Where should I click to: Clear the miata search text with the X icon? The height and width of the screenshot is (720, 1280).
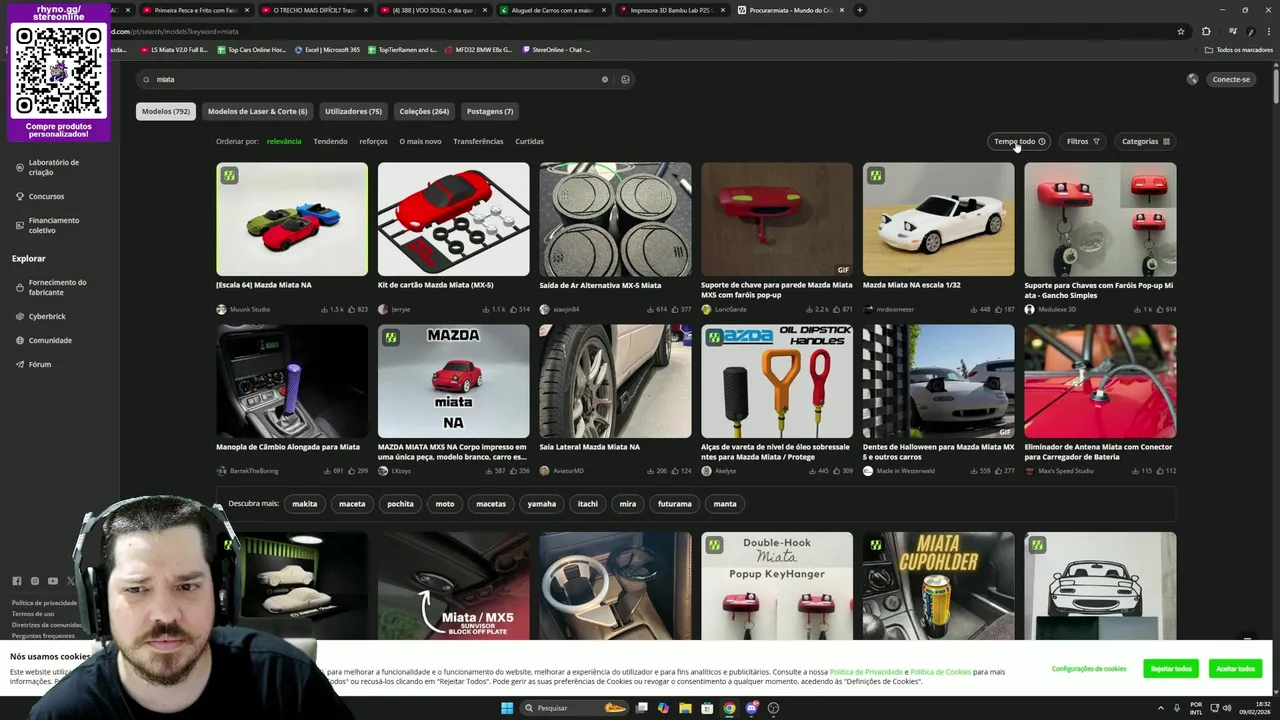604,79
